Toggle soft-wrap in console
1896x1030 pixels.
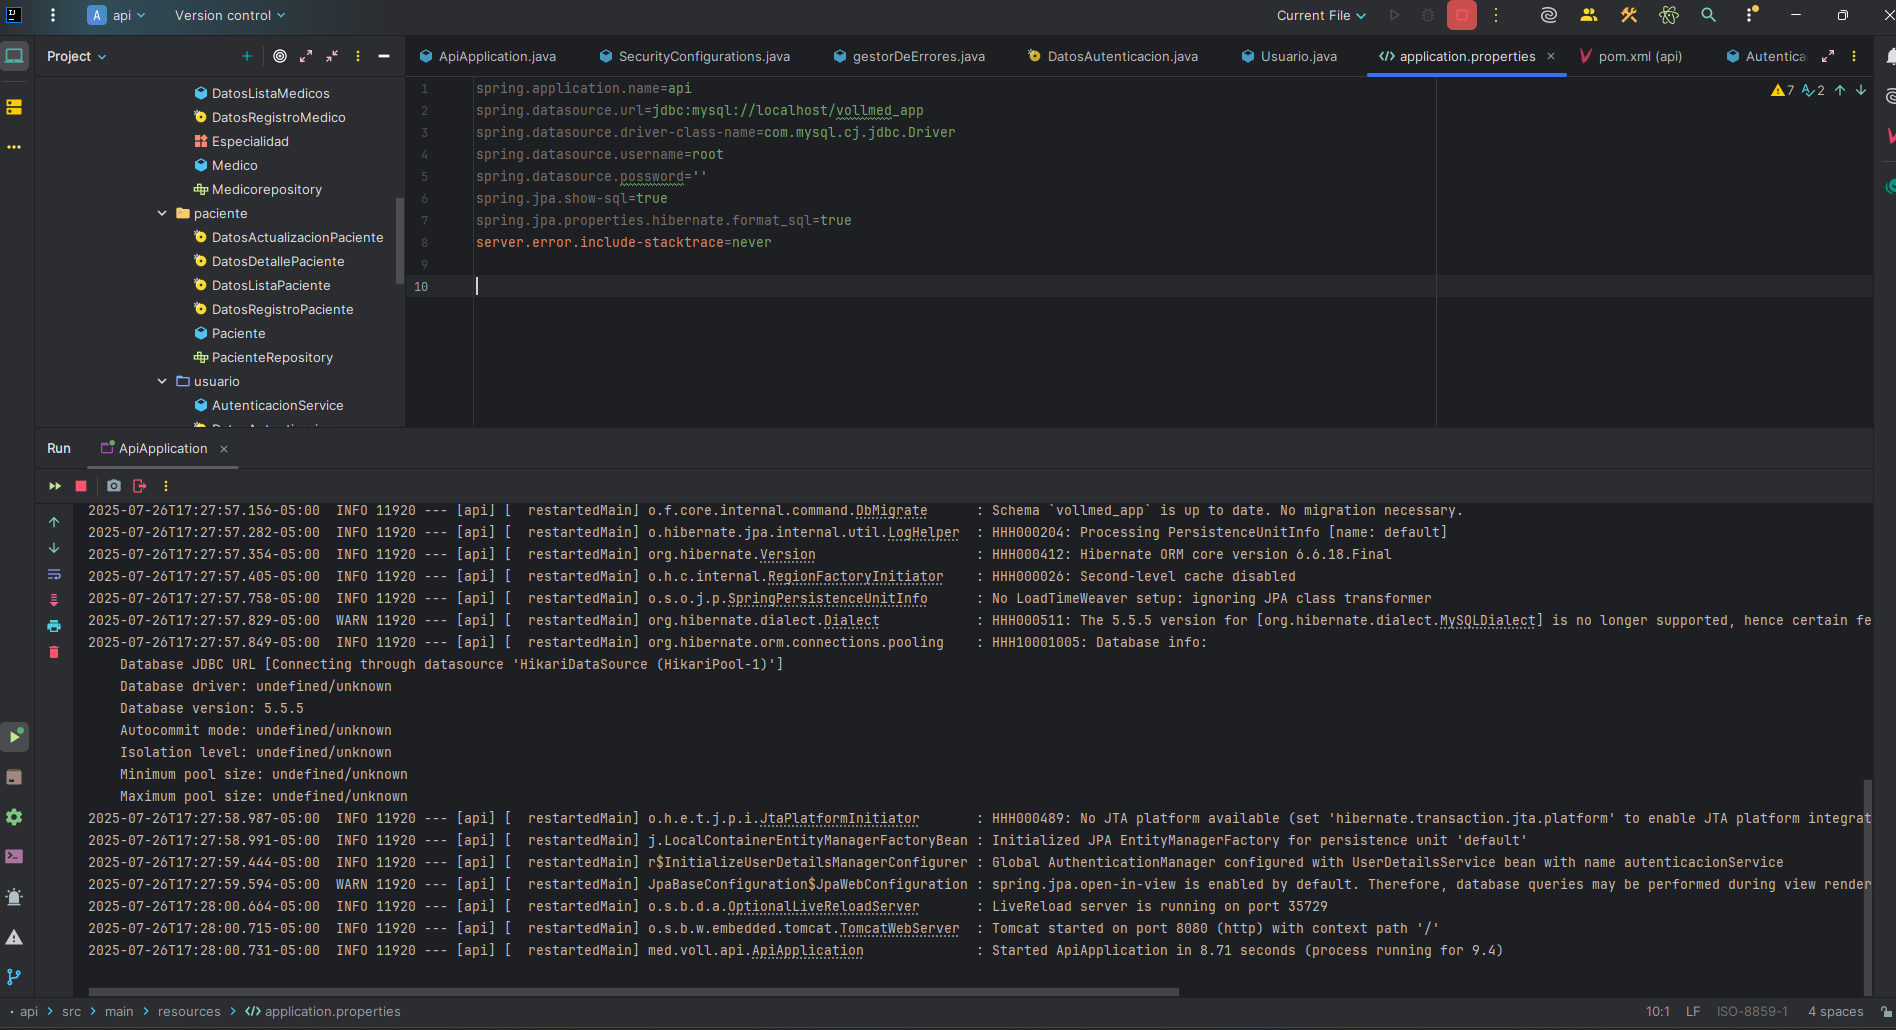pyautogui.click(x=54, y=574)
